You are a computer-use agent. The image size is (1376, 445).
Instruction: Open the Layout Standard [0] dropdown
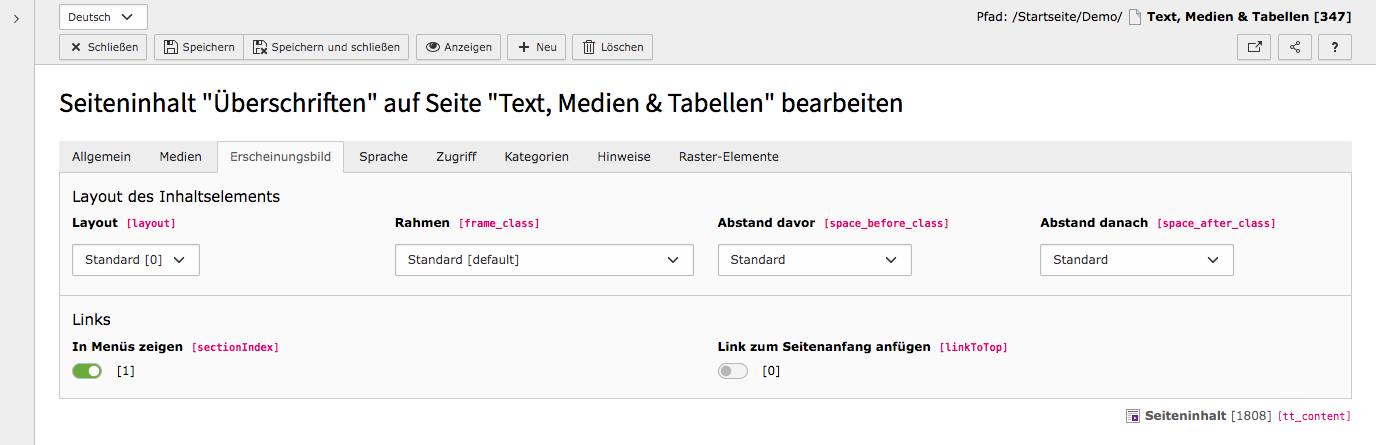[x=136, y=260]
